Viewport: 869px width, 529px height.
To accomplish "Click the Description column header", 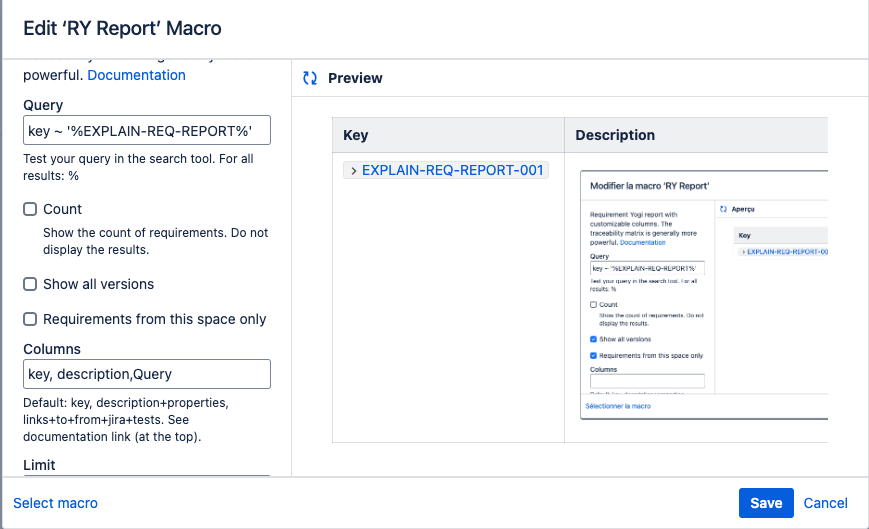I will tap(615, 135).
